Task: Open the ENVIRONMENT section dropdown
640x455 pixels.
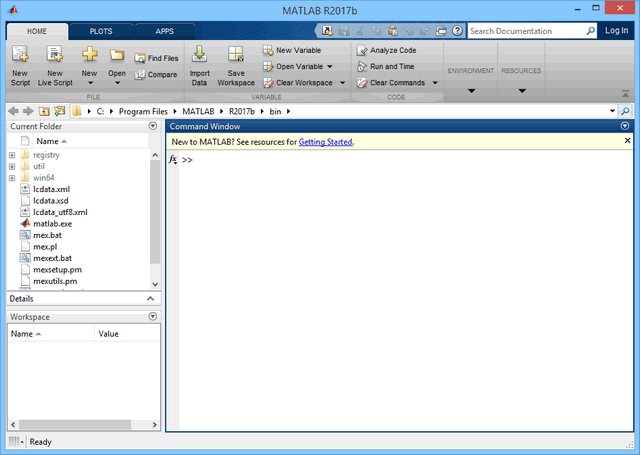Action: coord(471,92)
